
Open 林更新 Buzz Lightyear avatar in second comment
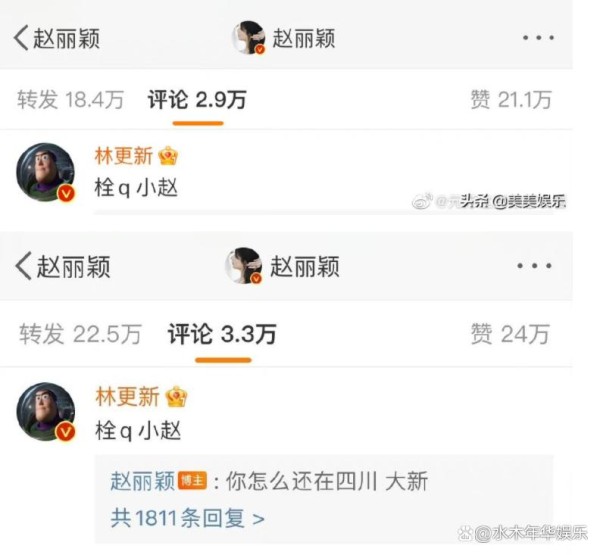tap(46, 412)
